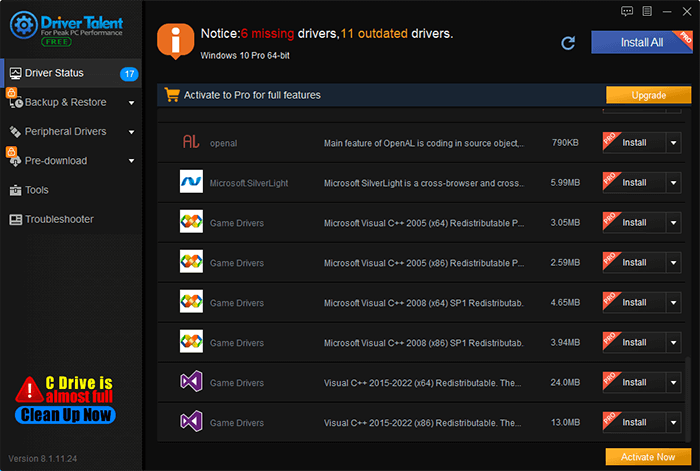Open dropdown for Visual C++ 2008 (x64) SP1
Image resolution: width=700 pixels, height=471 pixels.
point(673,303)
